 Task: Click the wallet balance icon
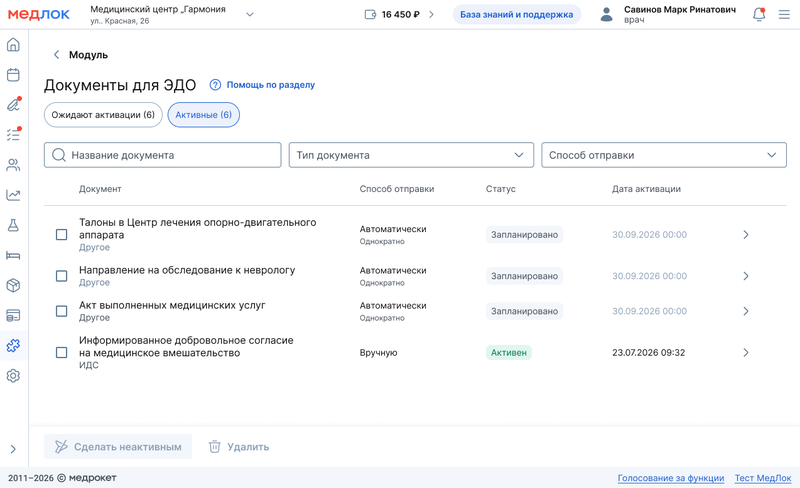(x=370, y=14)
